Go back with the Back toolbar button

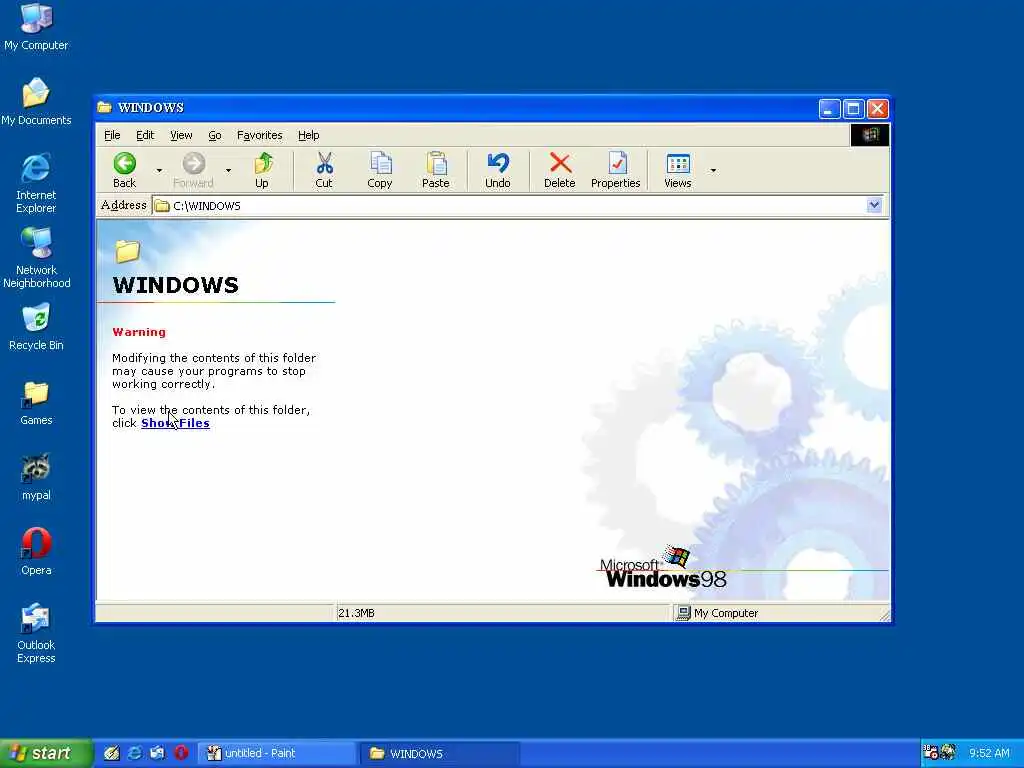click(125, 170)
